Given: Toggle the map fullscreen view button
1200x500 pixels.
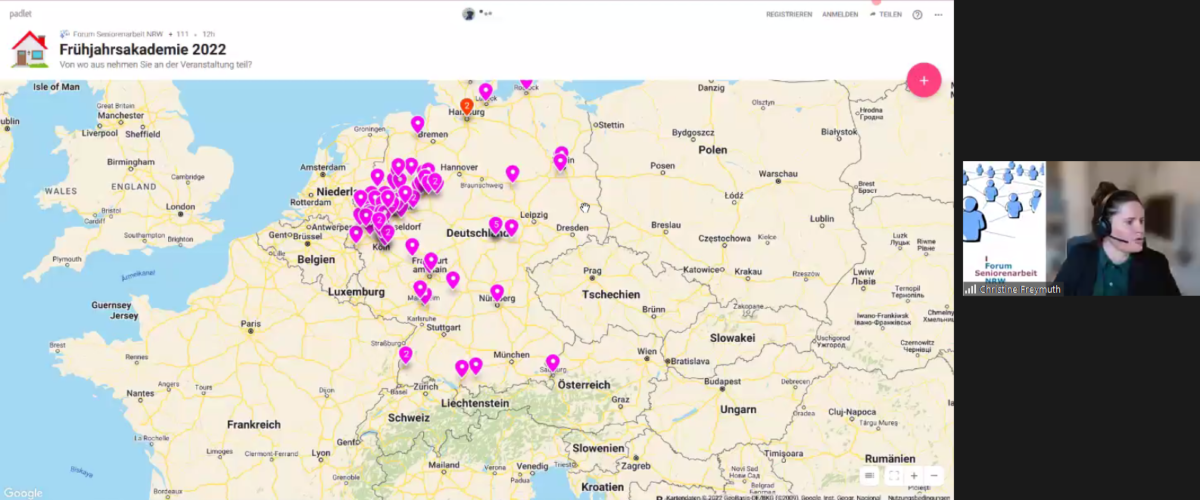Looking at the screenshot, I should 893,476.
